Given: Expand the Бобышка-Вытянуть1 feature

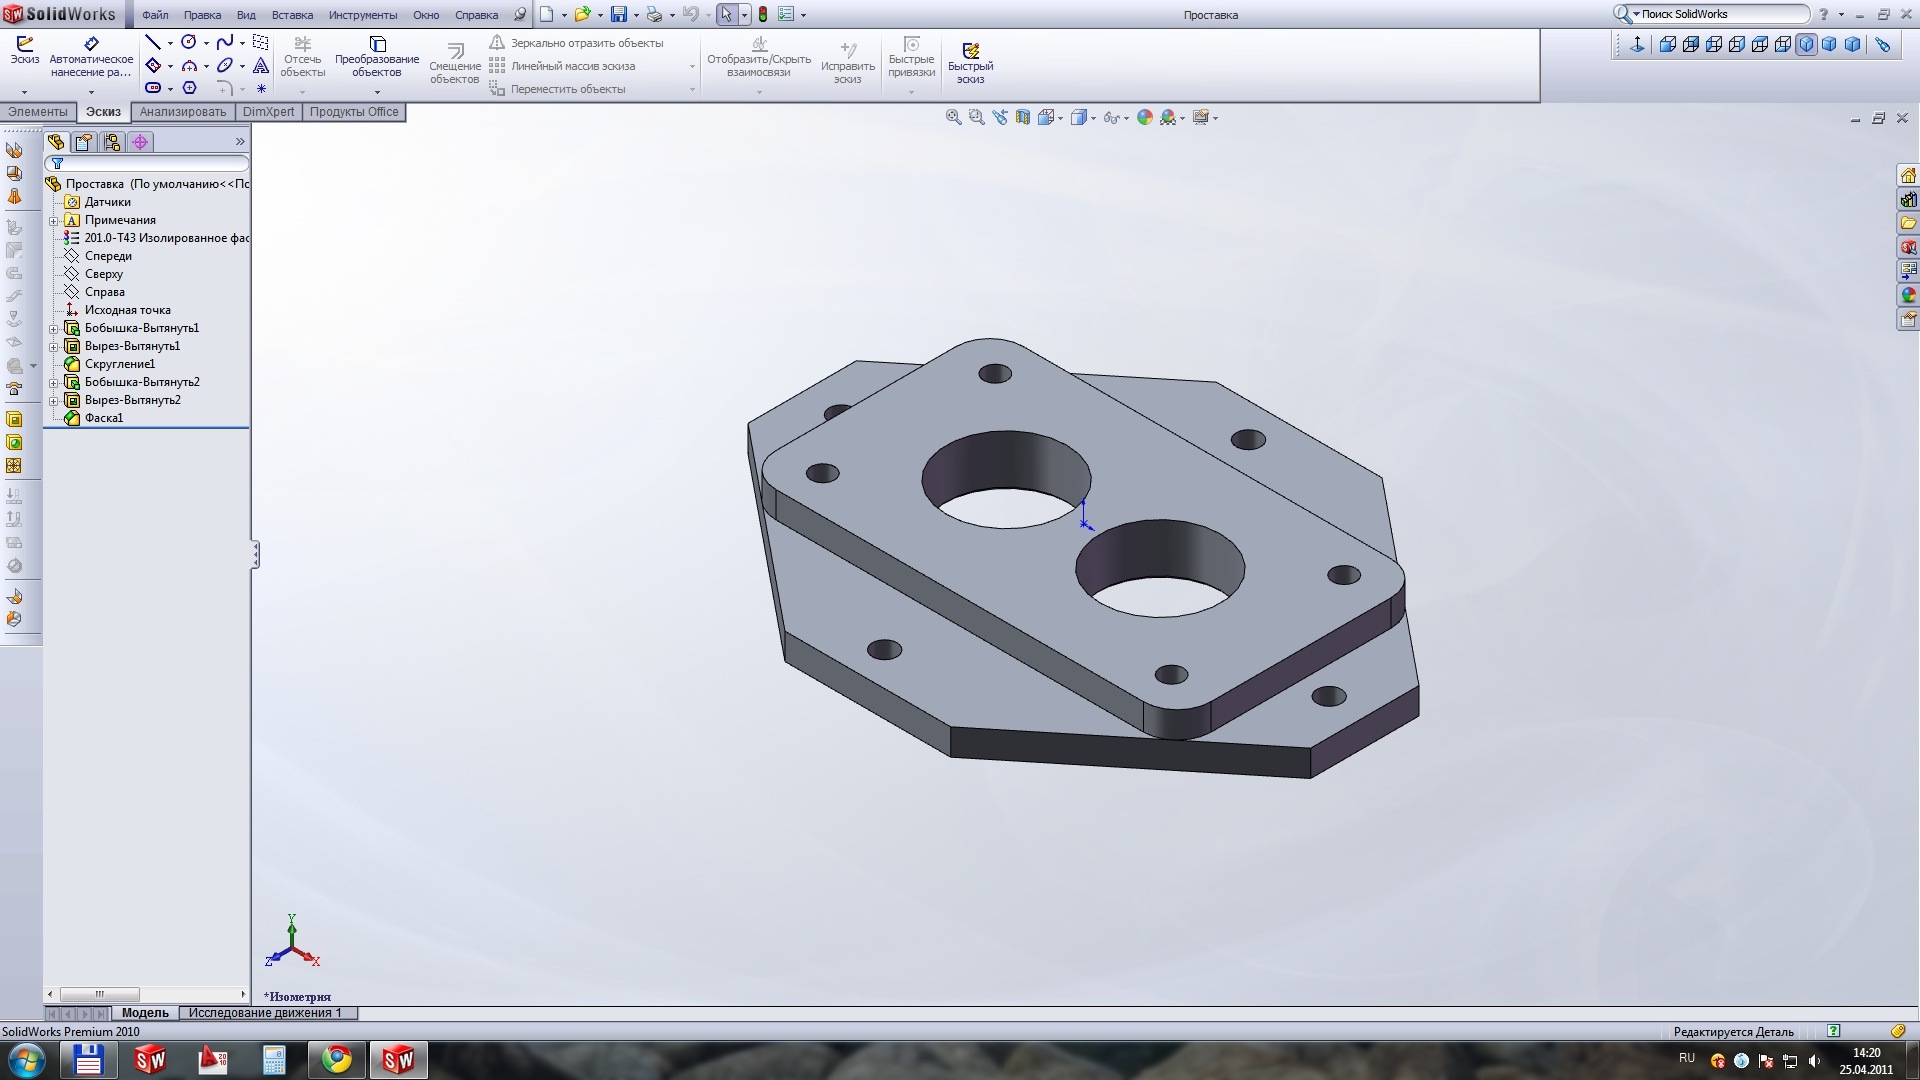Looking at the screenshot, I should [x=54, y=328].
